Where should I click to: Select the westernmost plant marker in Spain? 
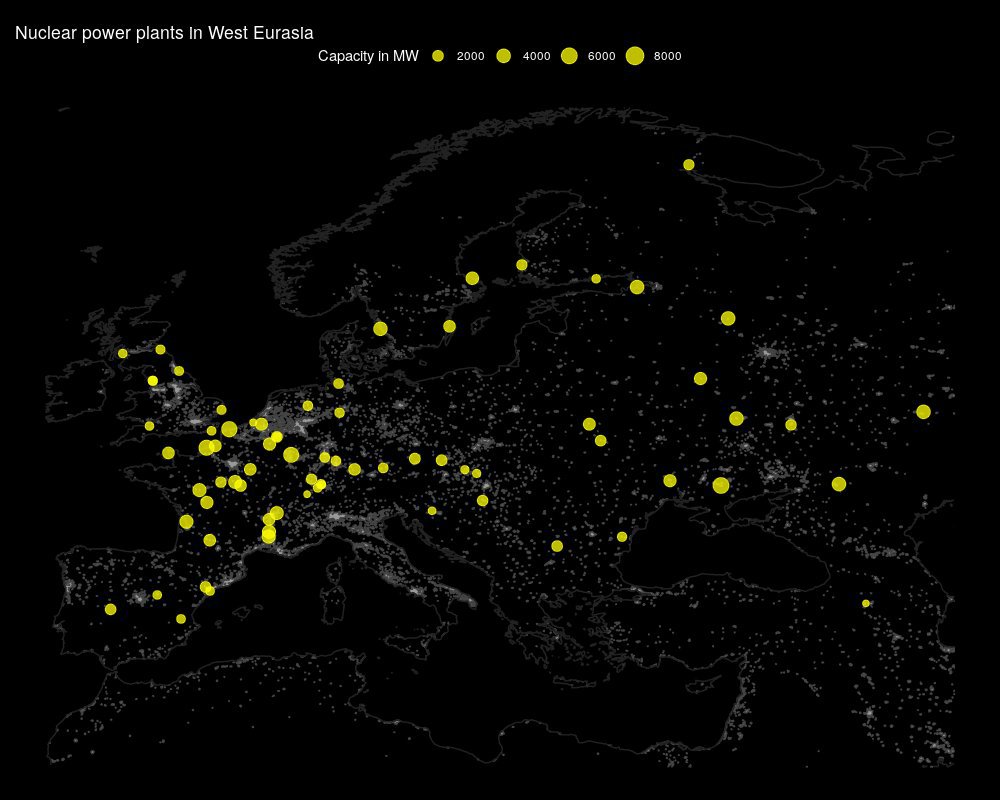point(110,609)
